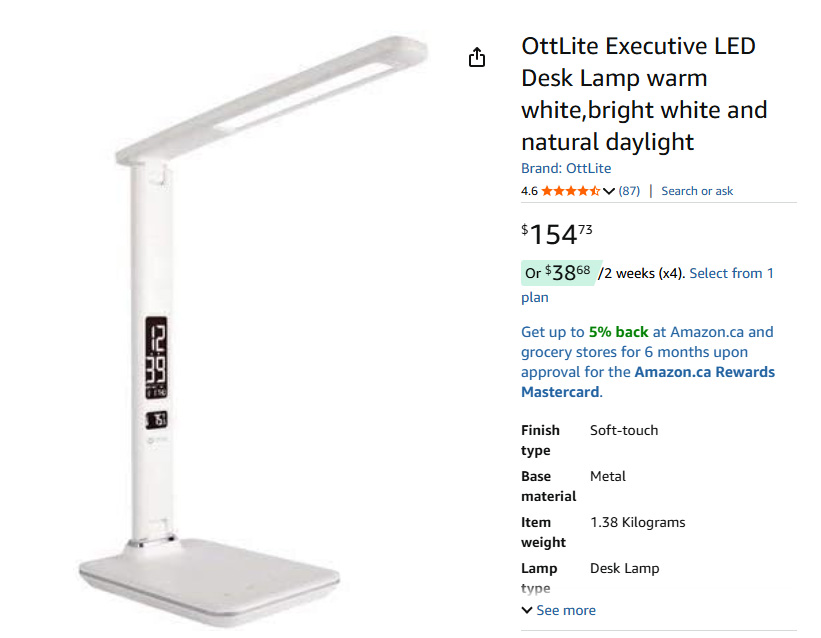821x638 pixels.
Task: Open the Amazon.ca Rewards Mastercard offer link
Action: [705, 372]
